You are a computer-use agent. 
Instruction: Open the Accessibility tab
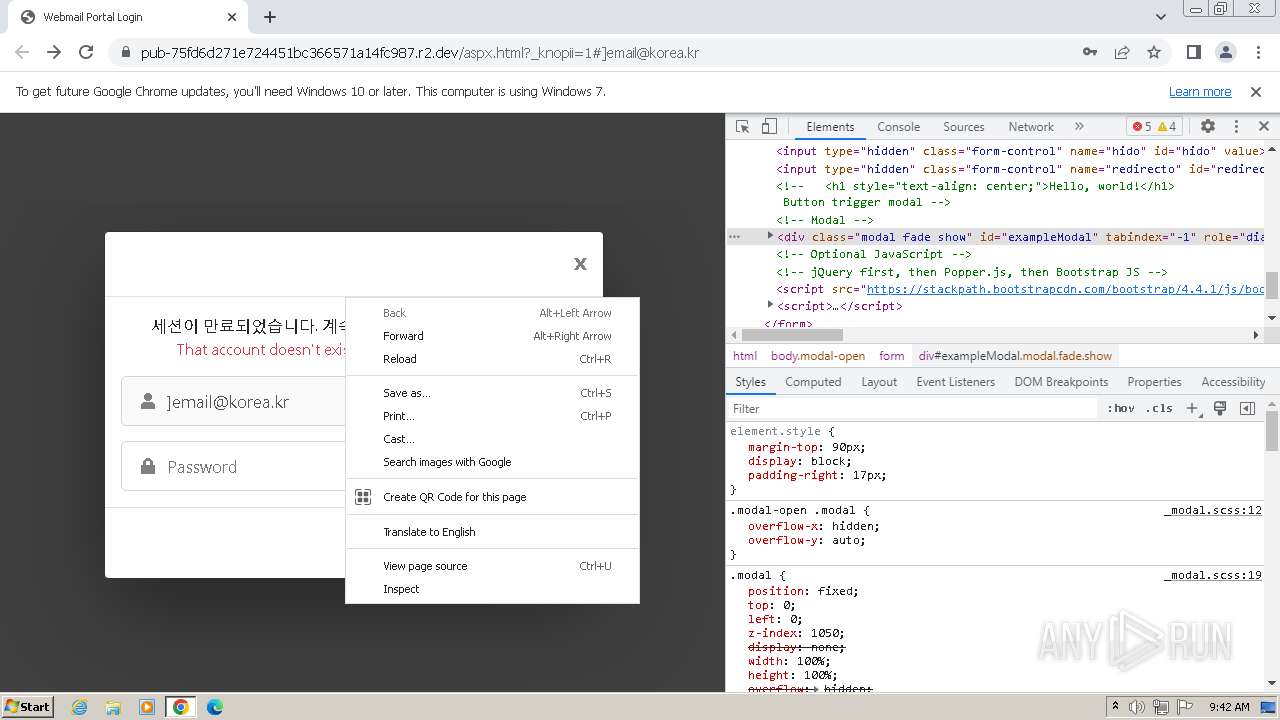coord(1233,382)
